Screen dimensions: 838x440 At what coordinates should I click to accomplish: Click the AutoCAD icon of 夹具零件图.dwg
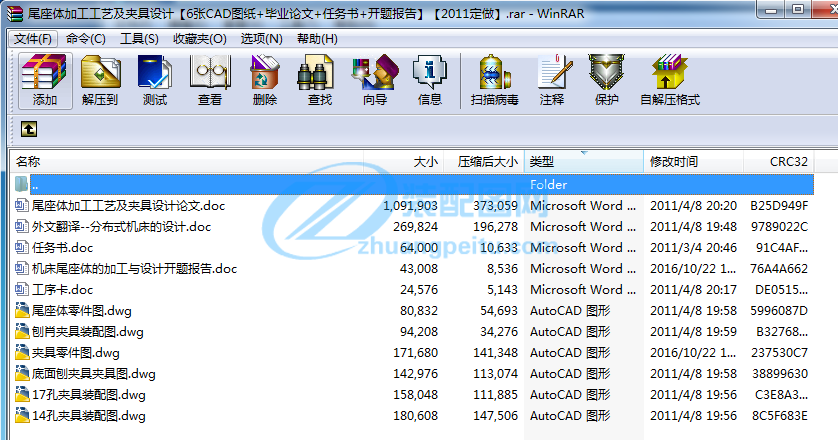coord(22,352)
